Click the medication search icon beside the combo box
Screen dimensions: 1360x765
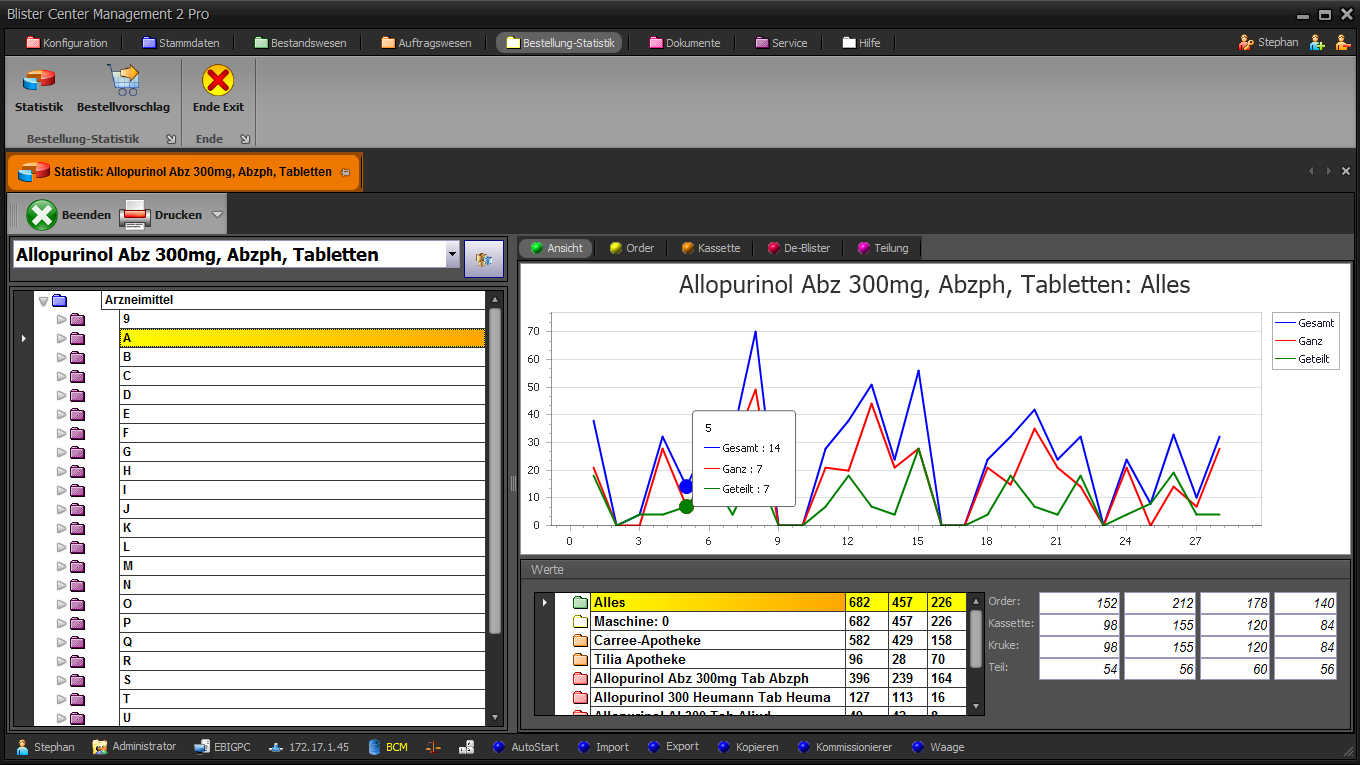pyautogui.click(x=484, y=258)
